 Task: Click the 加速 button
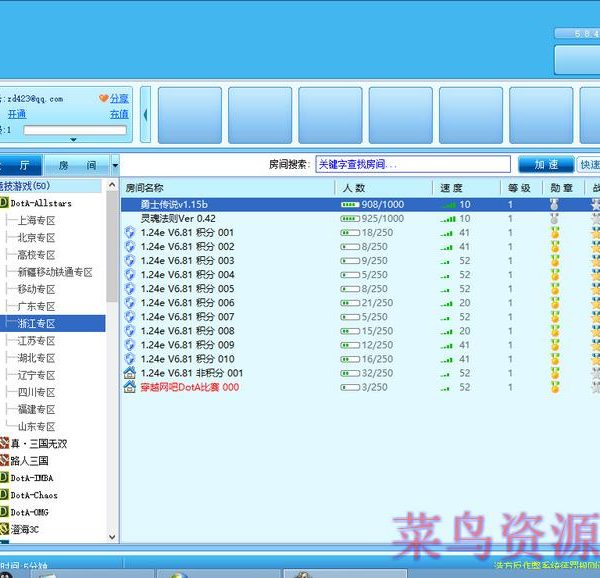click(x=545, y=165)
